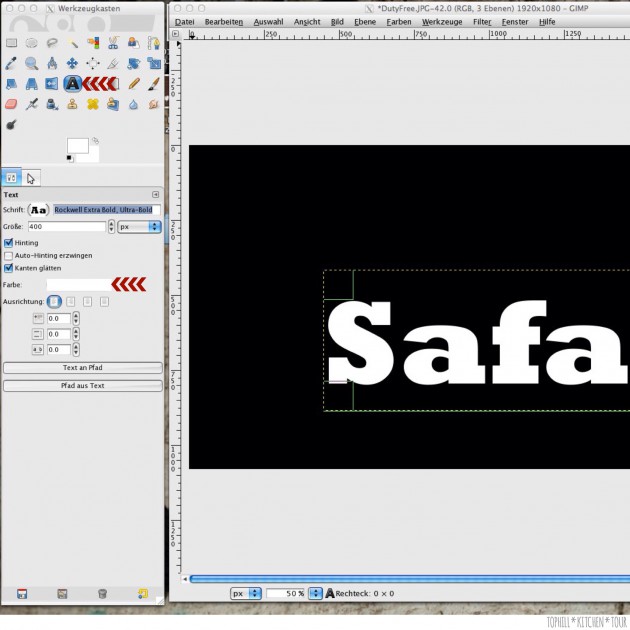Image resolution: width=630 pixels, height=630 pixels.
Task: Reset colors to black and white
Action: point(70,159)
